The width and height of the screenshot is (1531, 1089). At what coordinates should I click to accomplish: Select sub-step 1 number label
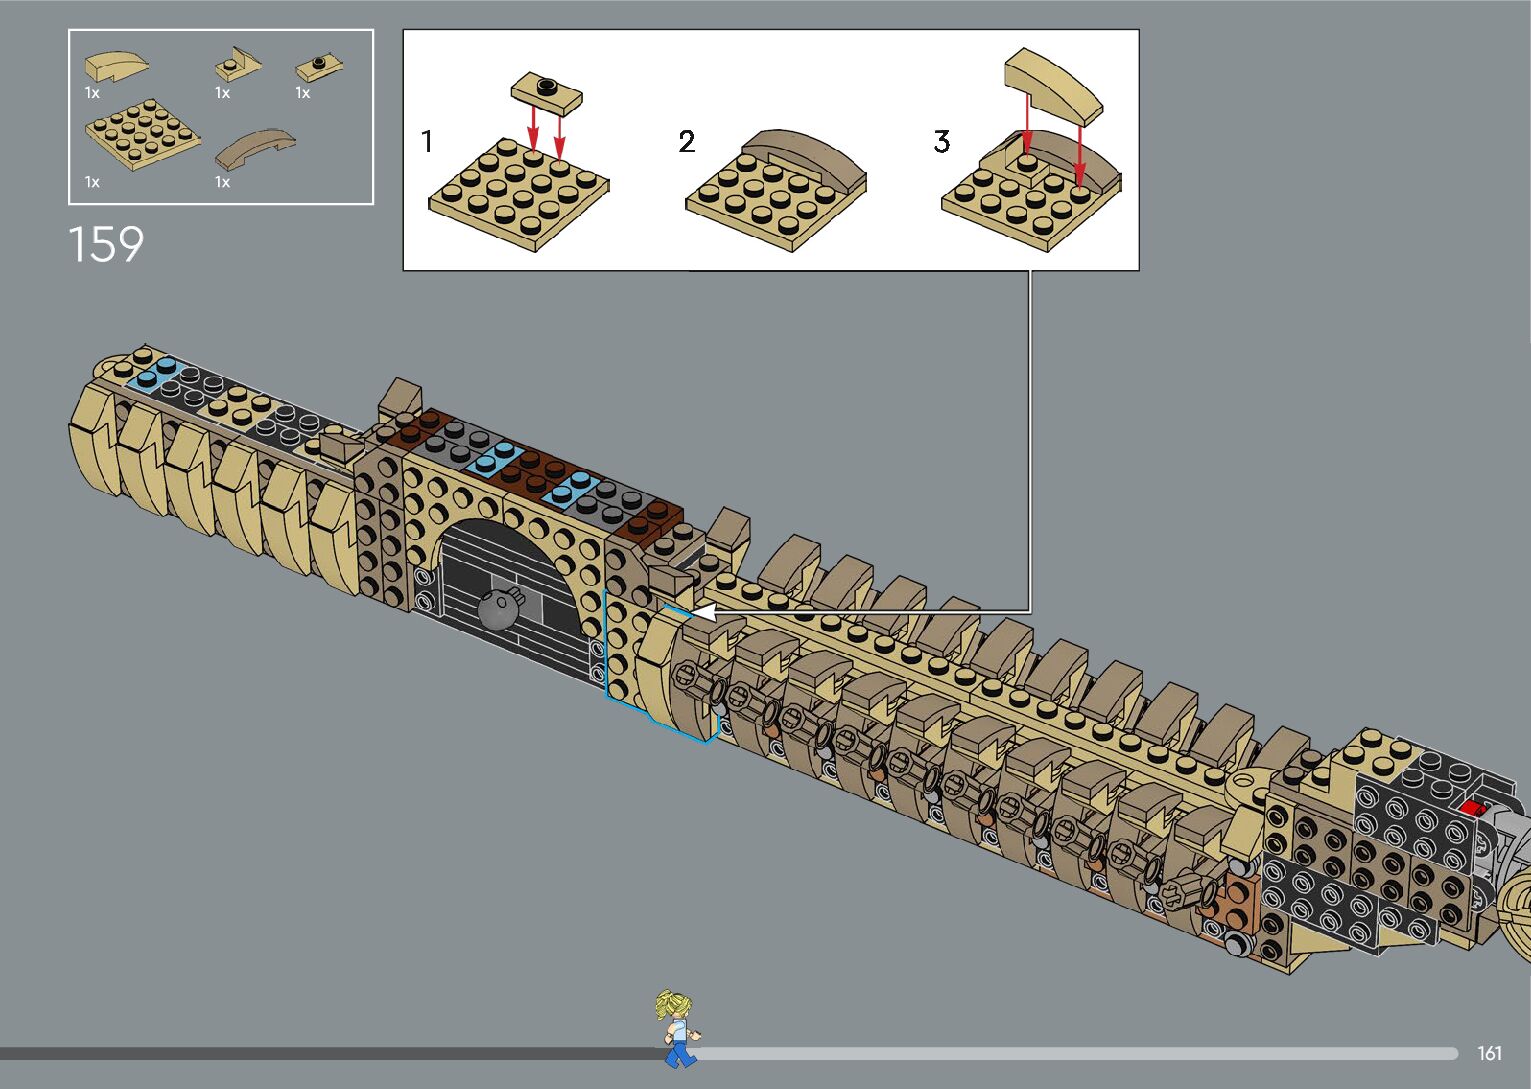point(427,141)
